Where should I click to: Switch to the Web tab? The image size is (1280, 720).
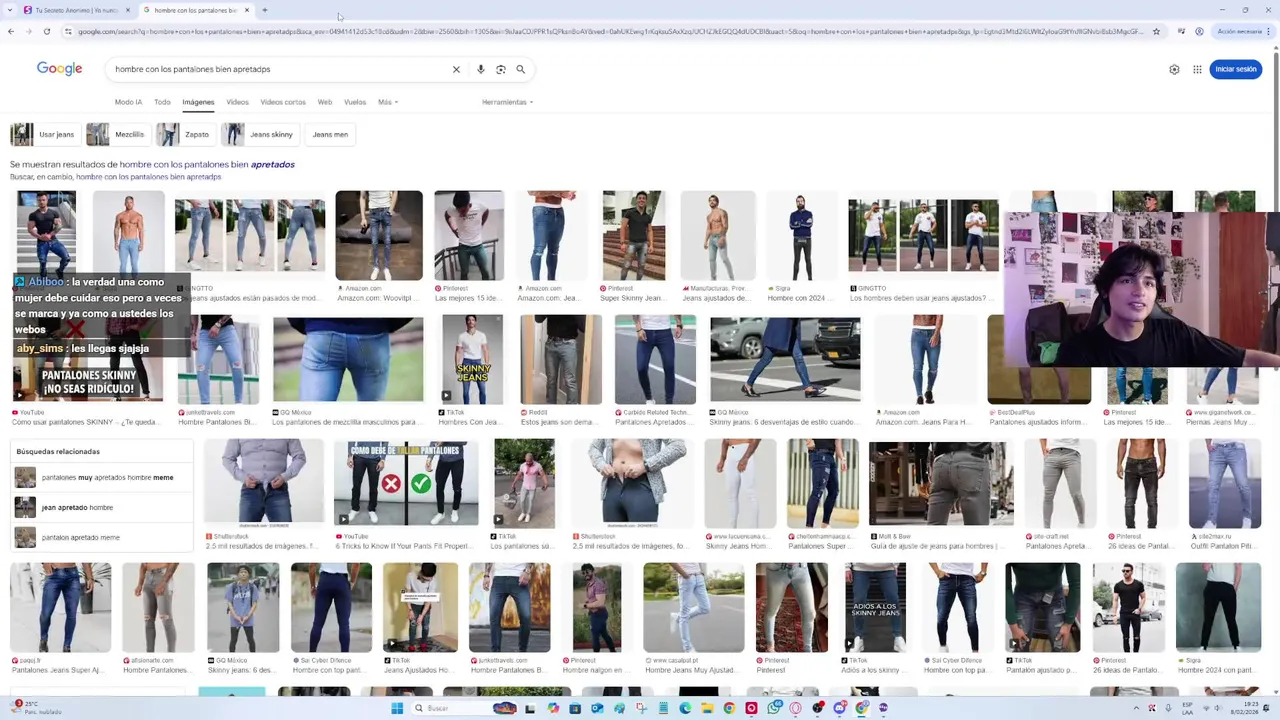coord(325,102)
